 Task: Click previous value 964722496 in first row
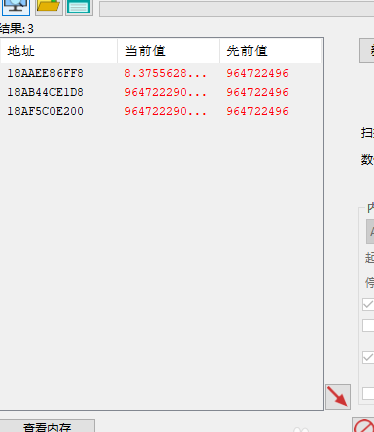[x=257, y=73]
